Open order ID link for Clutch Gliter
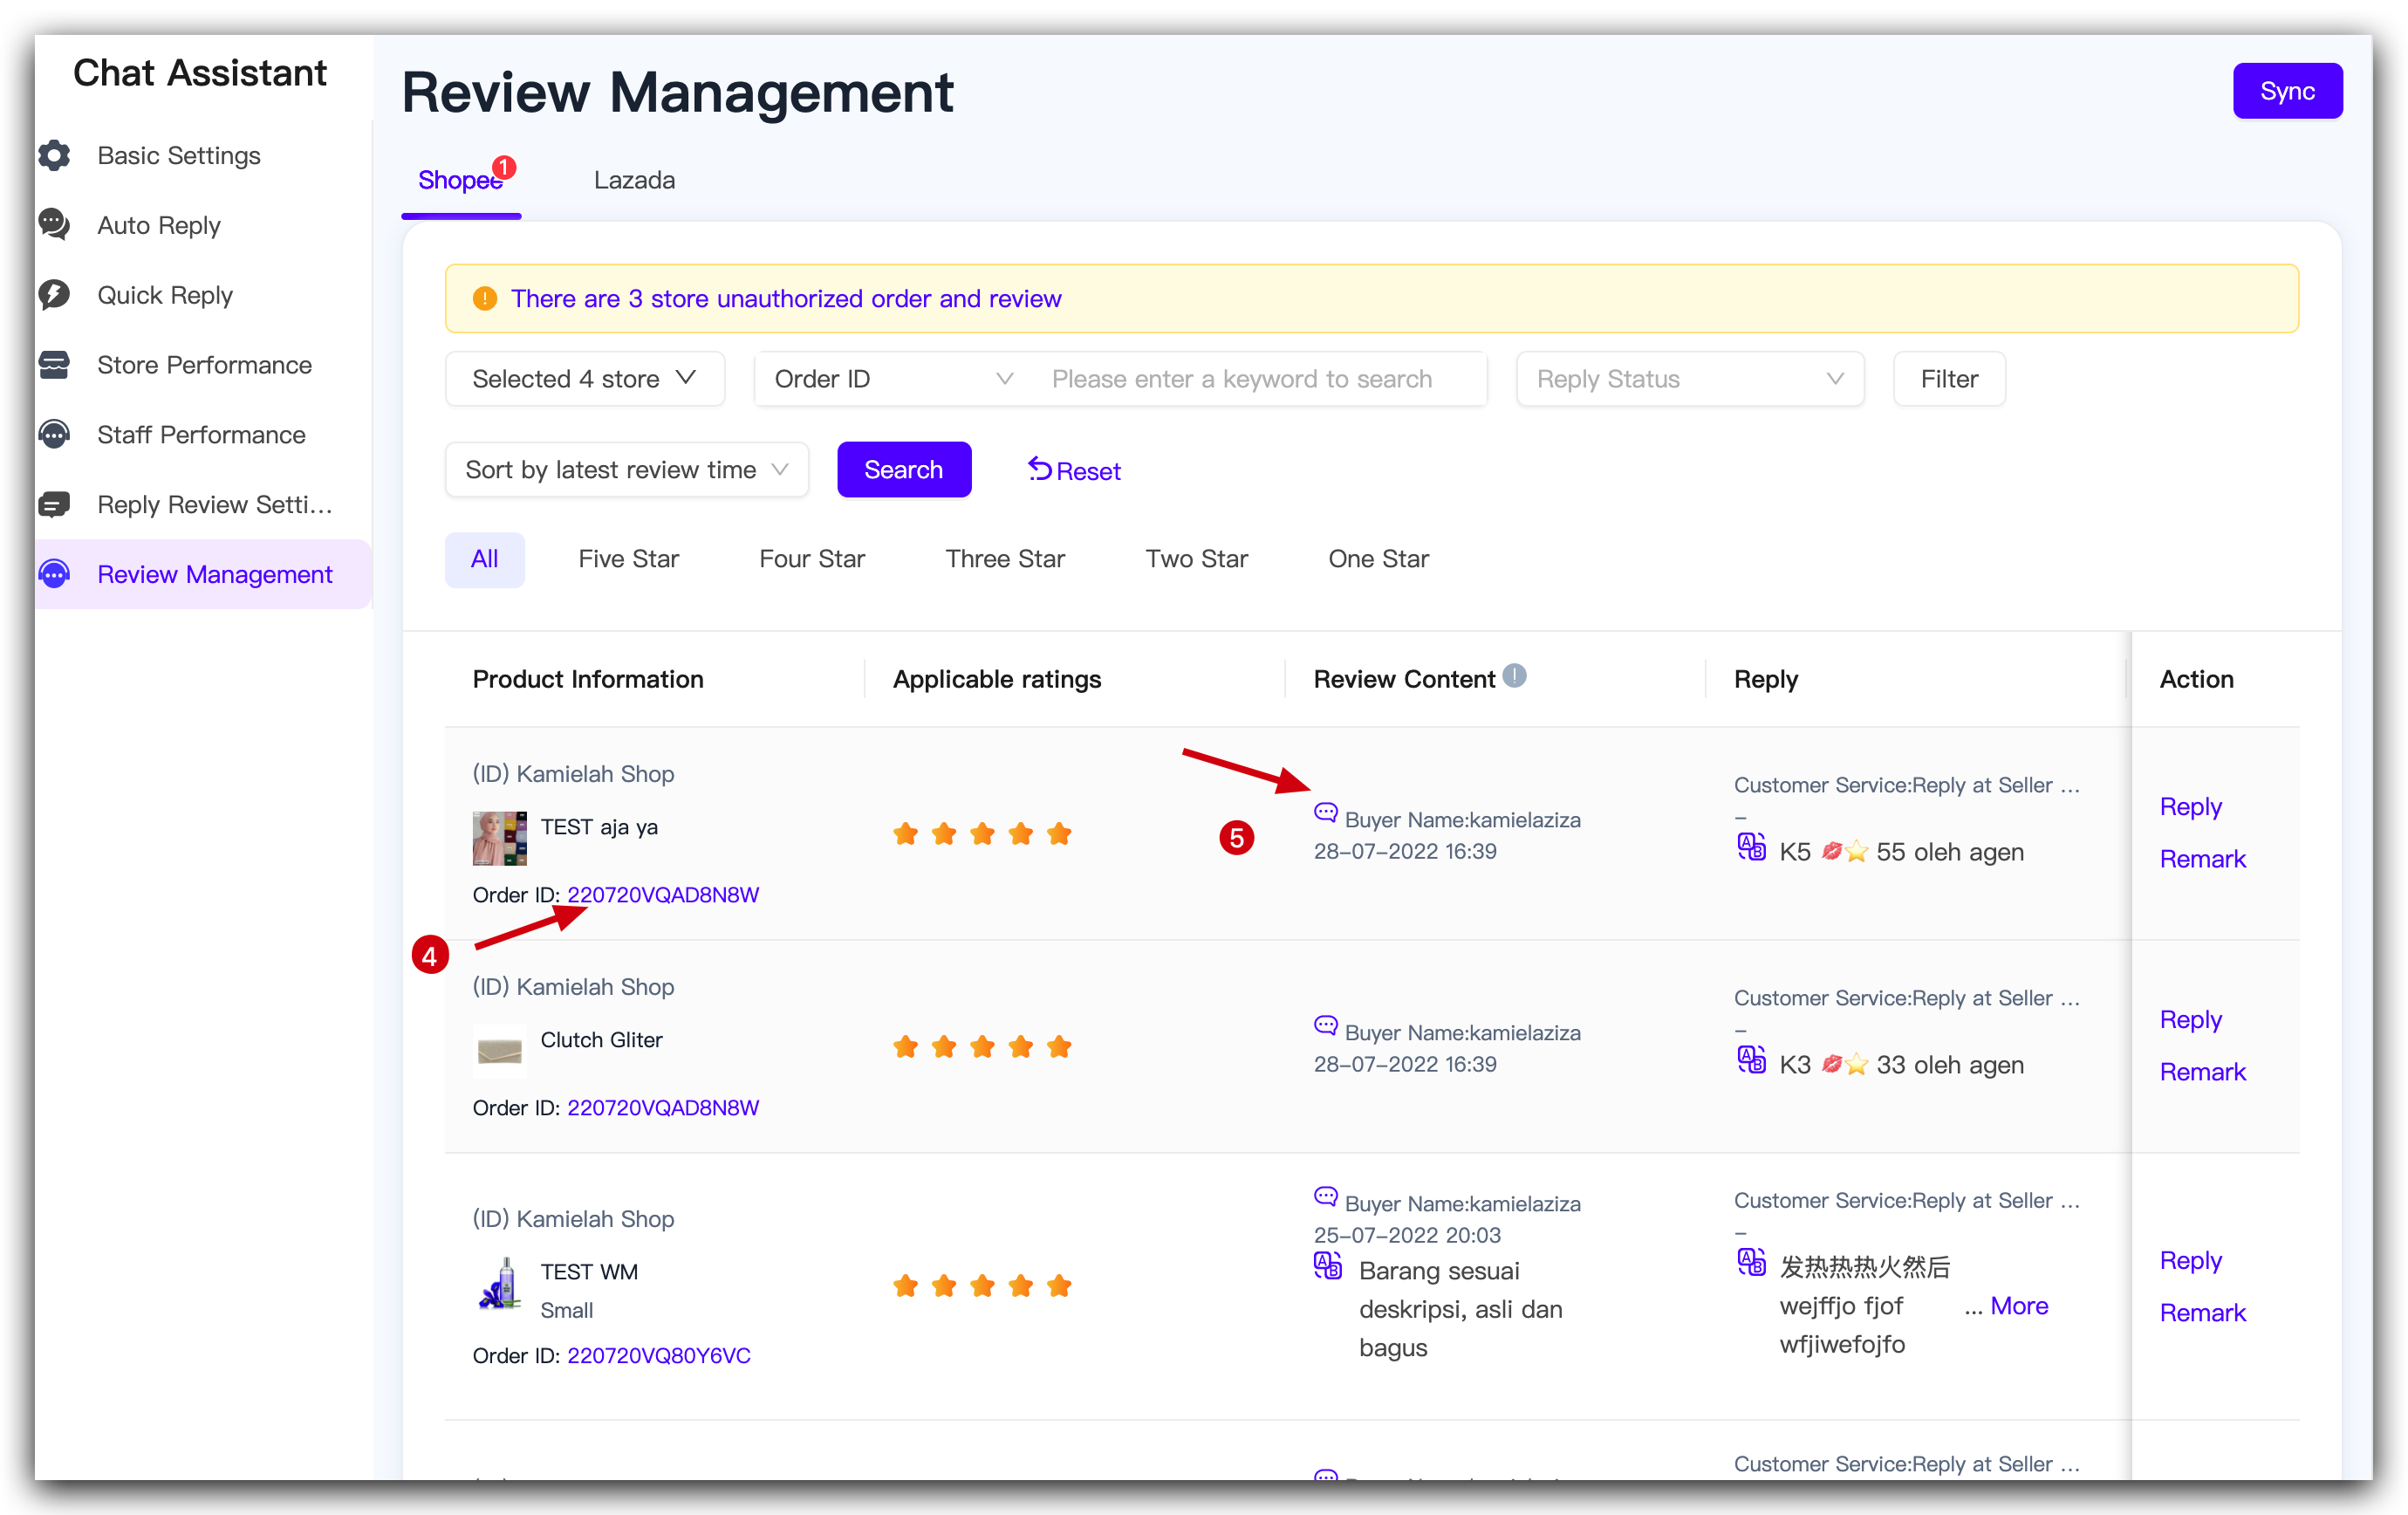The image size is (2408, 1515). 663,1108
